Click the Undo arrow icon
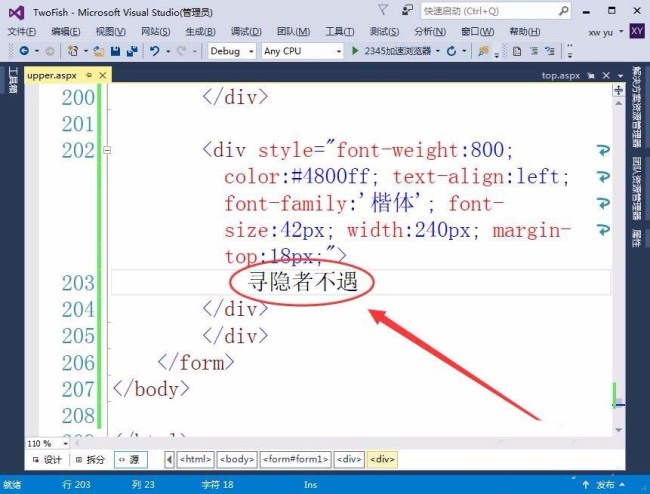650x494 pixels. point(155,51)
